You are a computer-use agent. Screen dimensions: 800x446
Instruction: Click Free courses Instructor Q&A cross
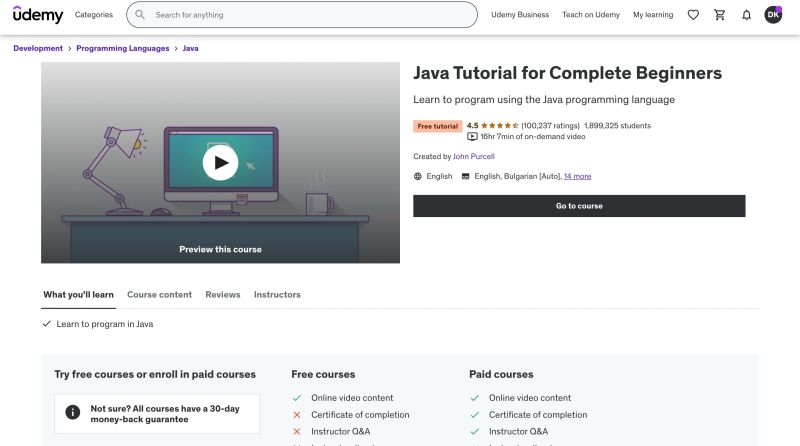click(297, 432)
